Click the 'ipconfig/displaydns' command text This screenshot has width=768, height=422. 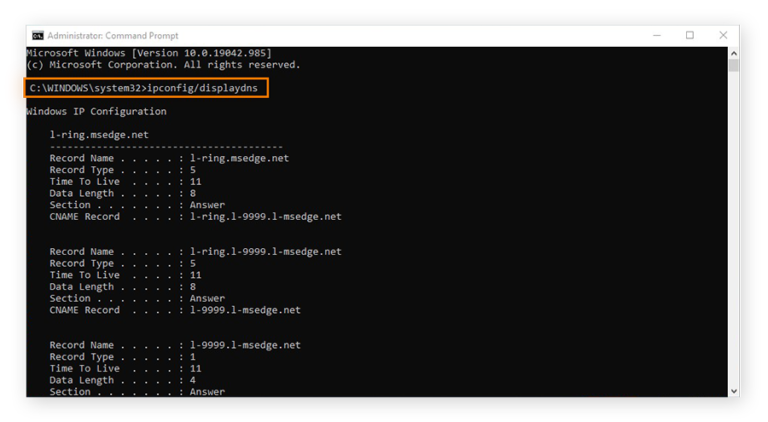coord(202,88)
